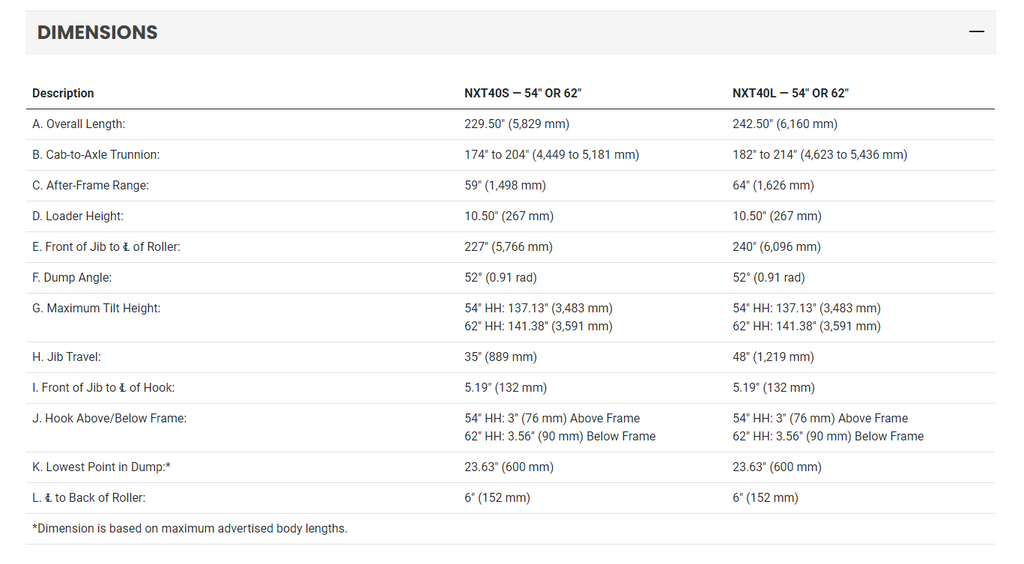Click the 242.50" (6,160 mm) value cell
Viewport: 1024px width, 564px height.
[785, 124]
